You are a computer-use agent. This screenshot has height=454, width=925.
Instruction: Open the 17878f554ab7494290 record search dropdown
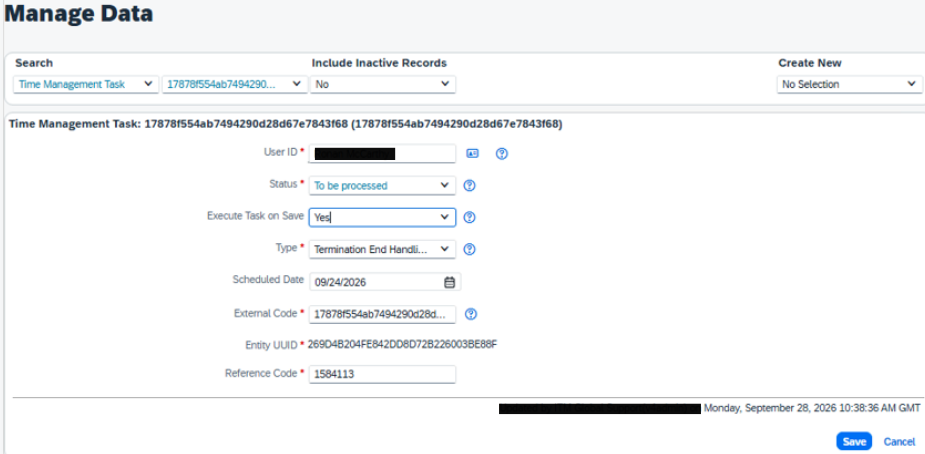pos(235,84)
